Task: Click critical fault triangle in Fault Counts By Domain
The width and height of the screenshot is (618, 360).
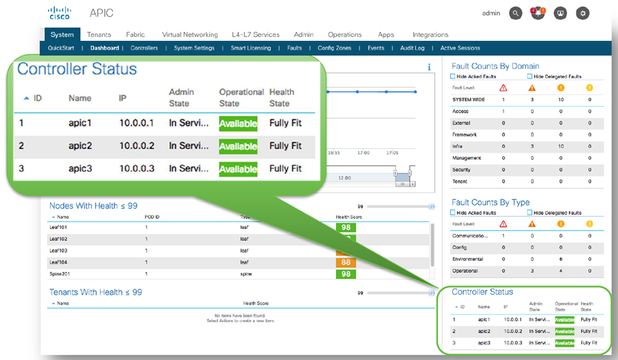Action: pos(503,88)
